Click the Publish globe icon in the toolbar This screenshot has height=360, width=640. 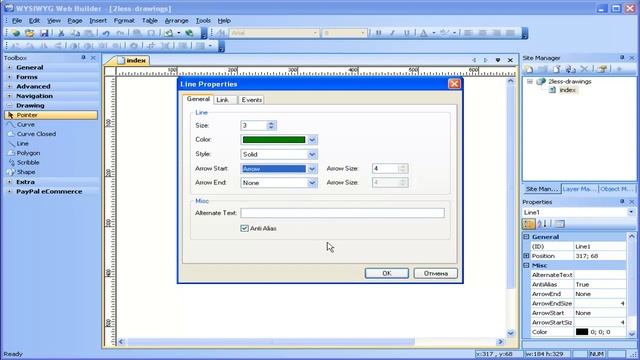[x=189, y=33]
